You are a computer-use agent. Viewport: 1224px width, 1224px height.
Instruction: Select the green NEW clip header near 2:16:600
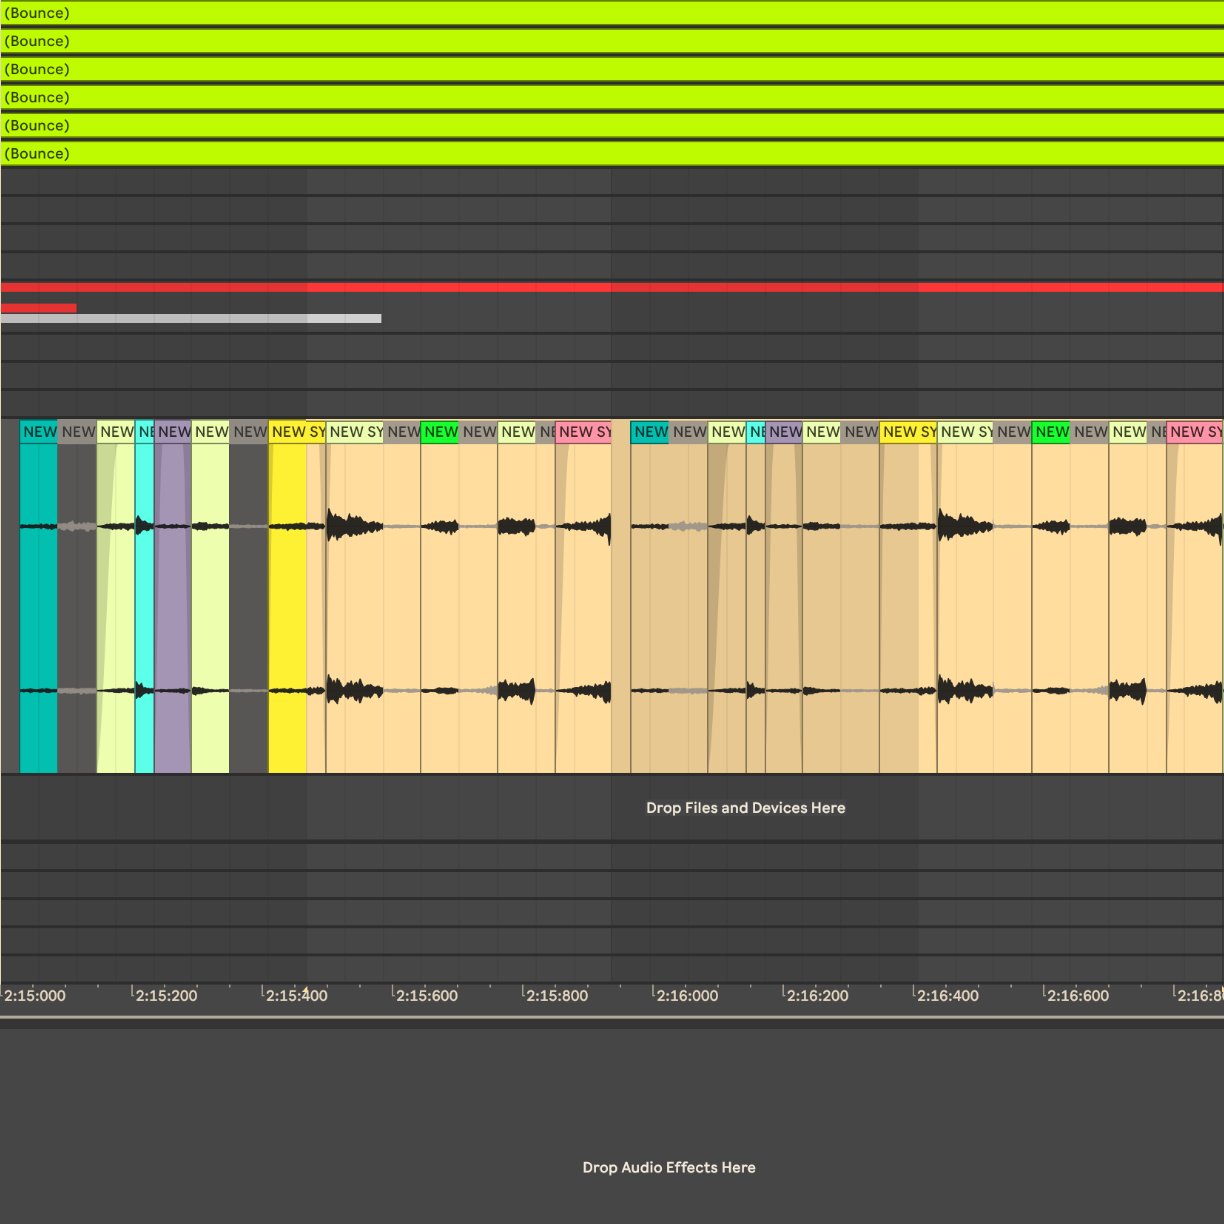click(1051, 432)
